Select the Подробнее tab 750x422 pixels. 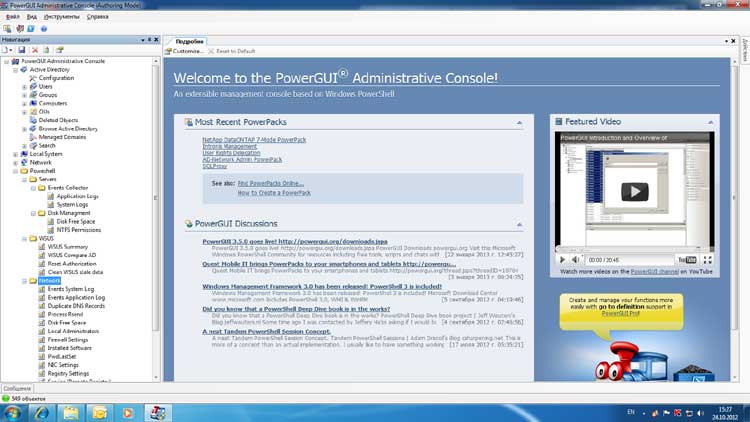[x=189, y=42]
